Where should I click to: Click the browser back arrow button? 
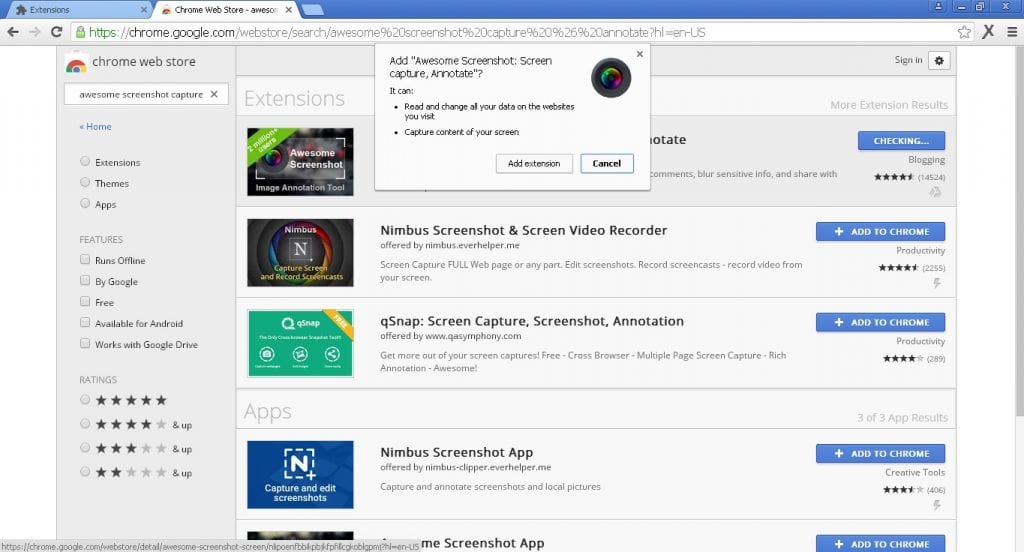pos(12,31)
